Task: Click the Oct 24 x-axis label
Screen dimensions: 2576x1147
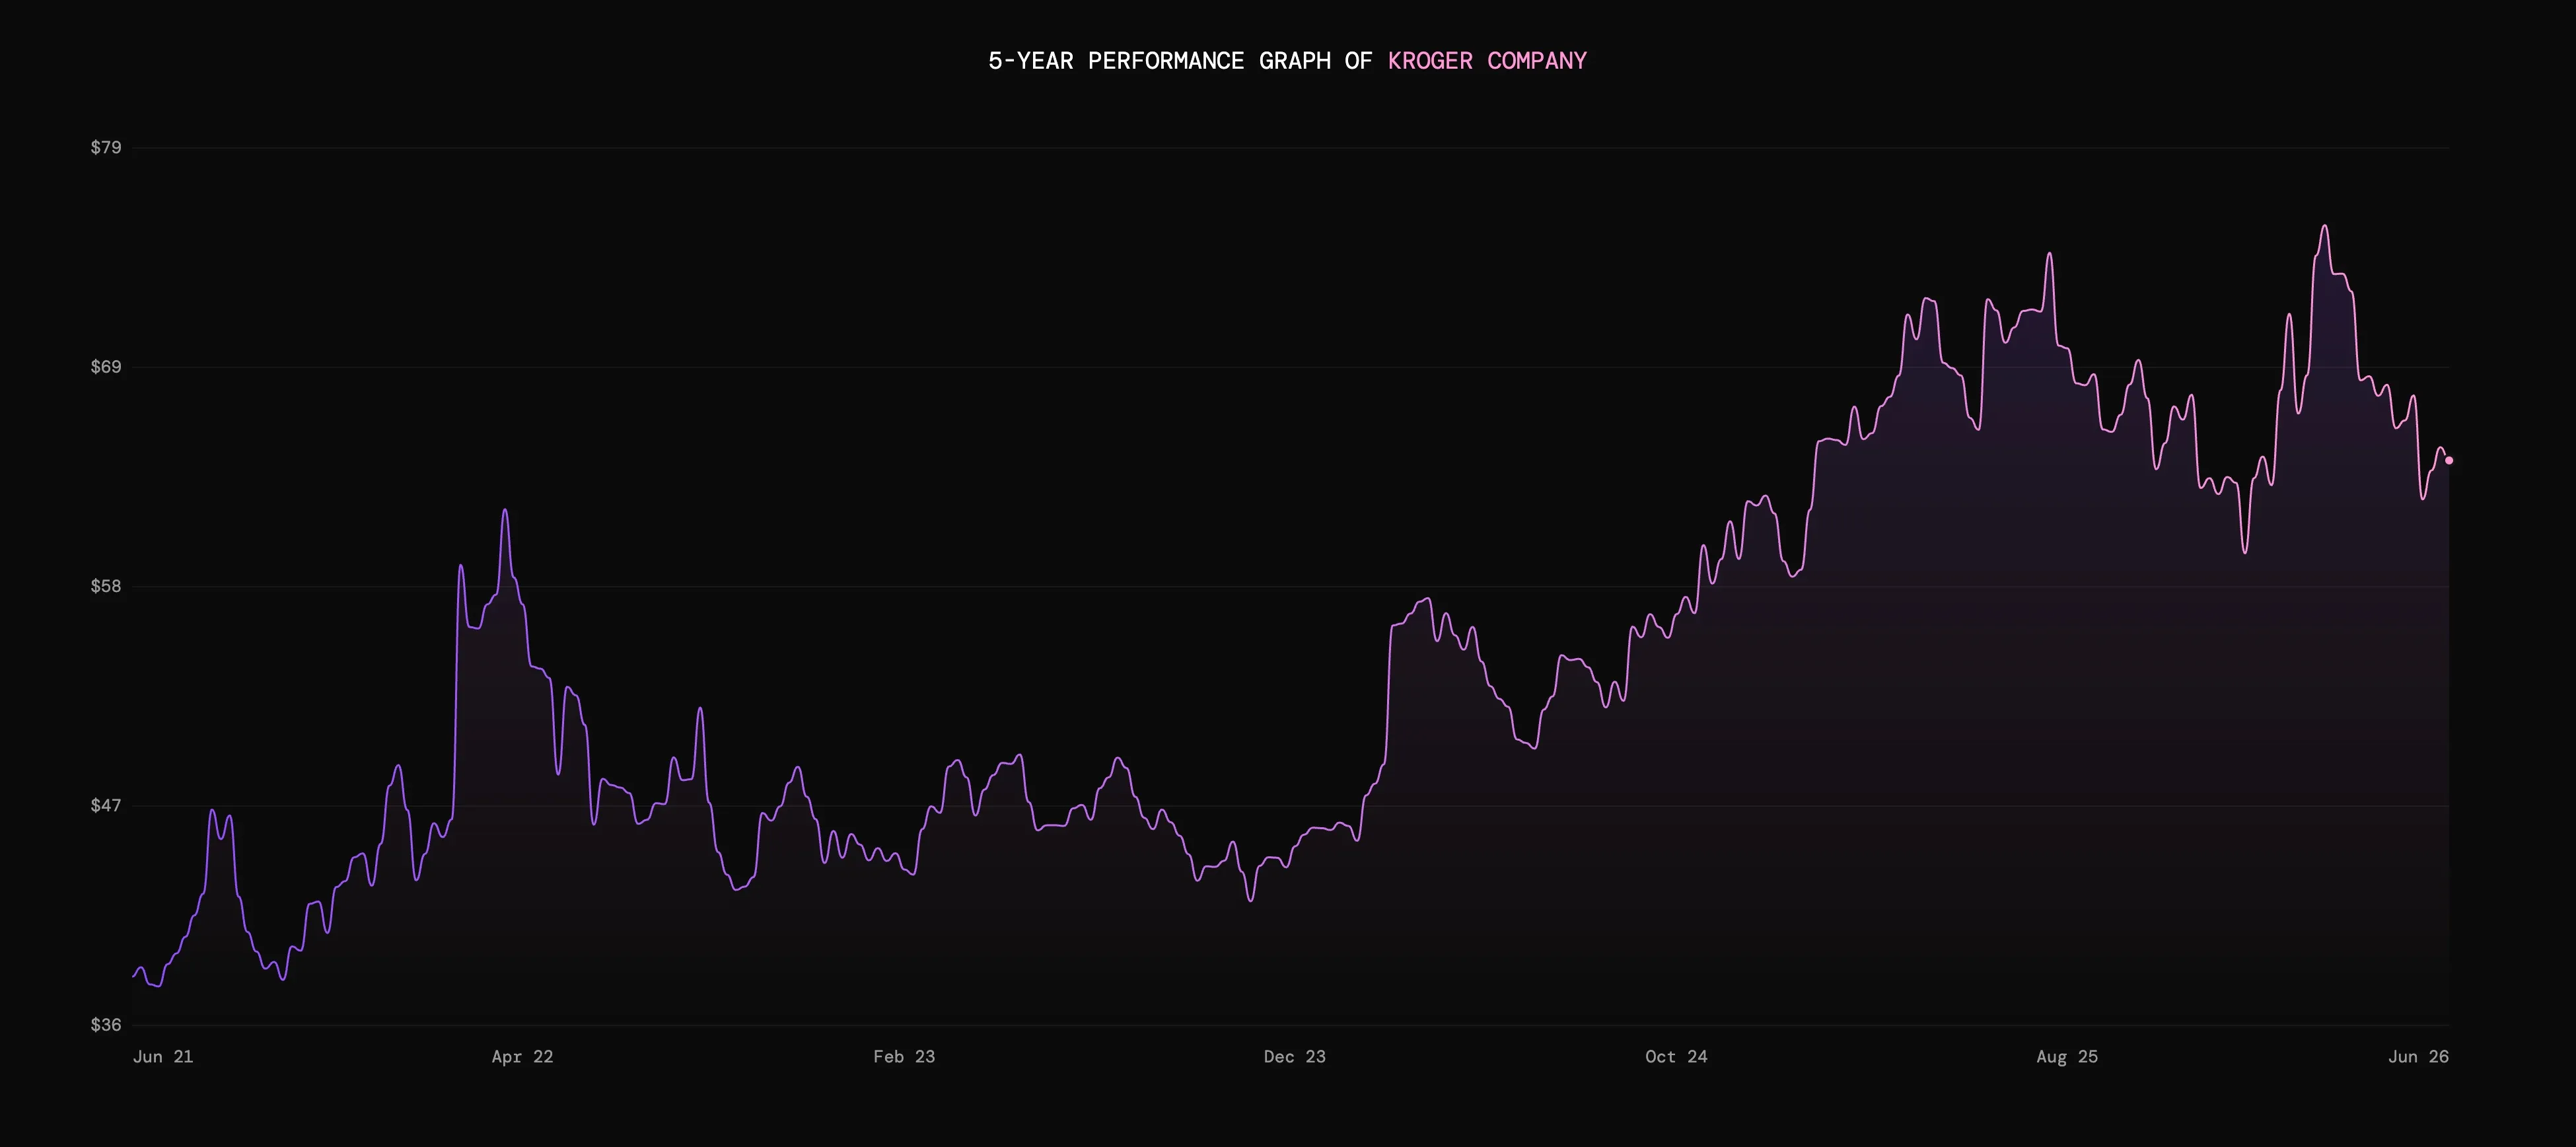Action: [1676, 1057]
